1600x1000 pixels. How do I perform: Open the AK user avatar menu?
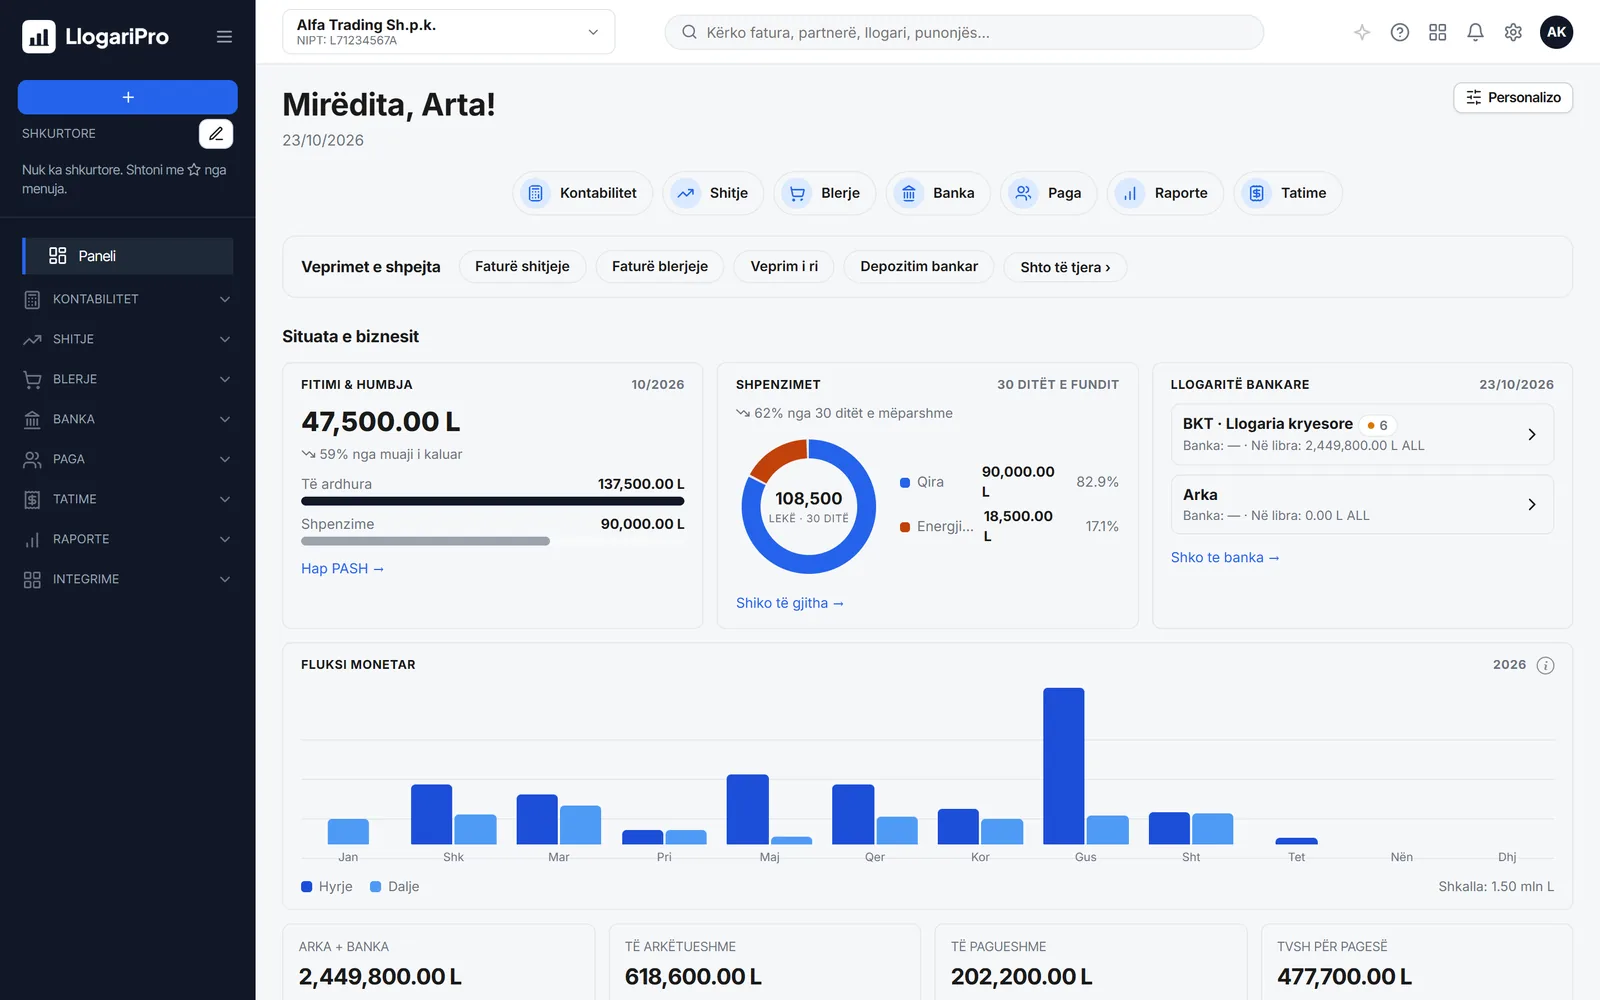[x=1556, y=32]
